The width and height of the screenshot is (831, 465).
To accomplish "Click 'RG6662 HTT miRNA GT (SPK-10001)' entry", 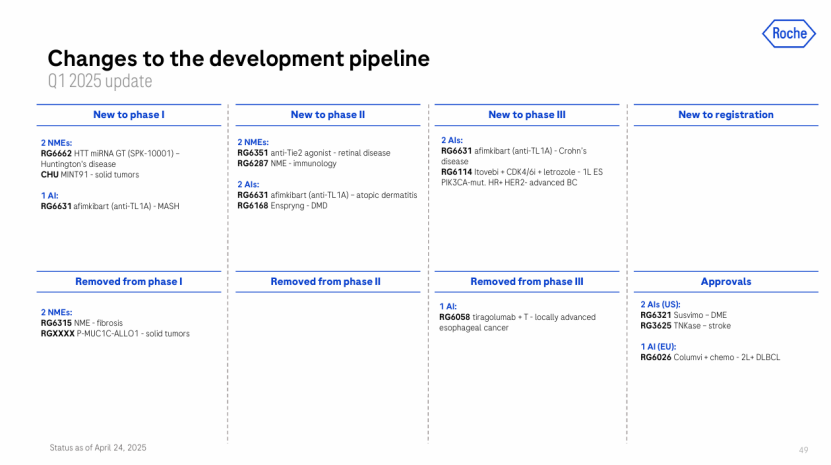I will click(110, 159).
